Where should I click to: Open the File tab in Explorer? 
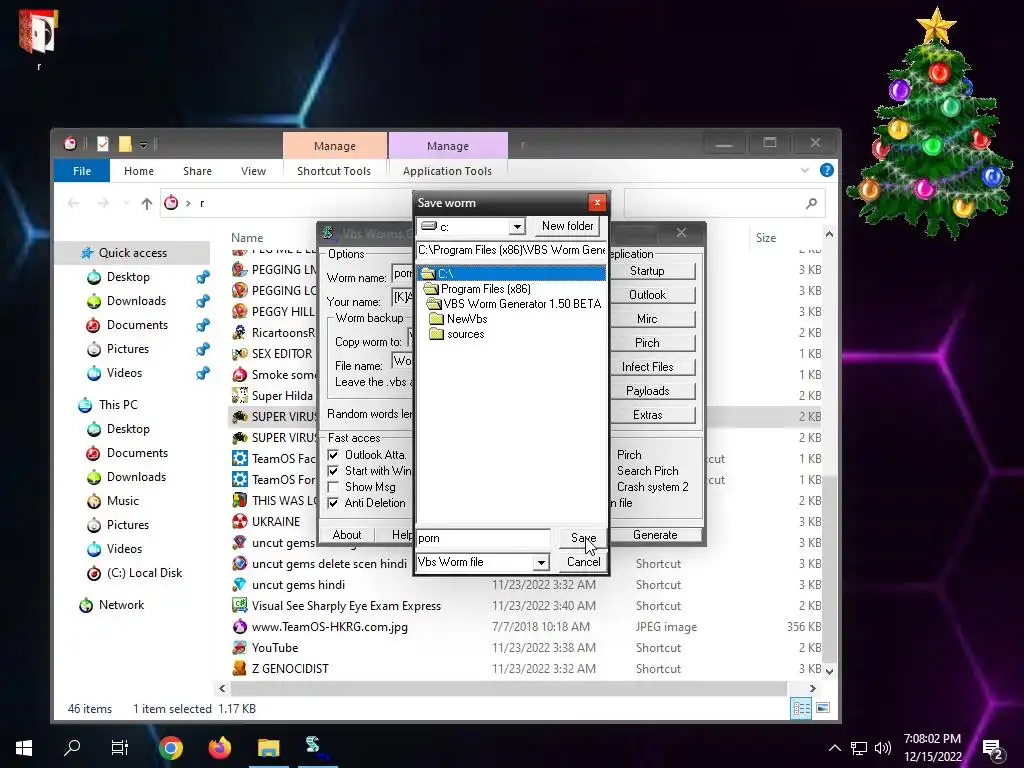pyautogui.click(x=82, y=171)
